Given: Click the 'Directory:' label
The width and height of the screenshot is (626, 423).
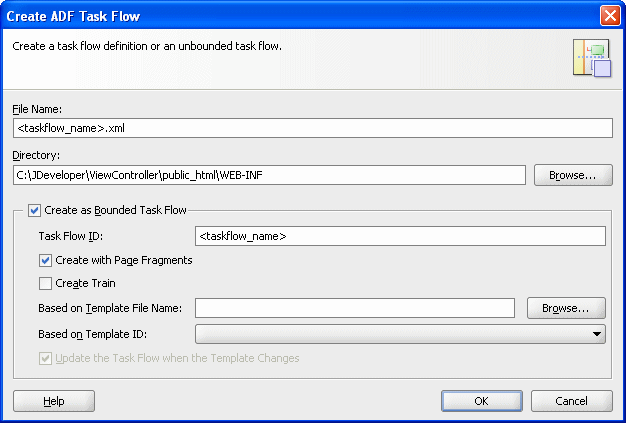Looking at the screenshot, I should pos(38,155).
